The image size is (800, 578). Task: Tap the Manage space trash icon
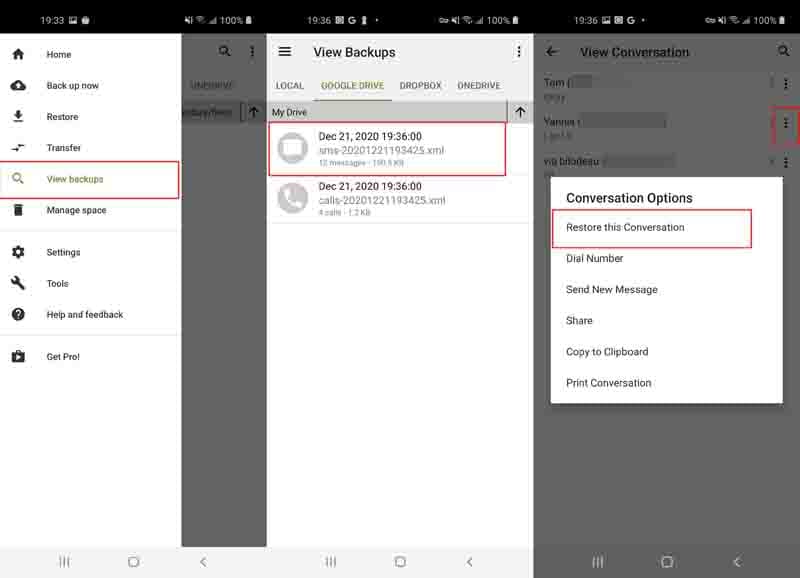pos(15,210)
